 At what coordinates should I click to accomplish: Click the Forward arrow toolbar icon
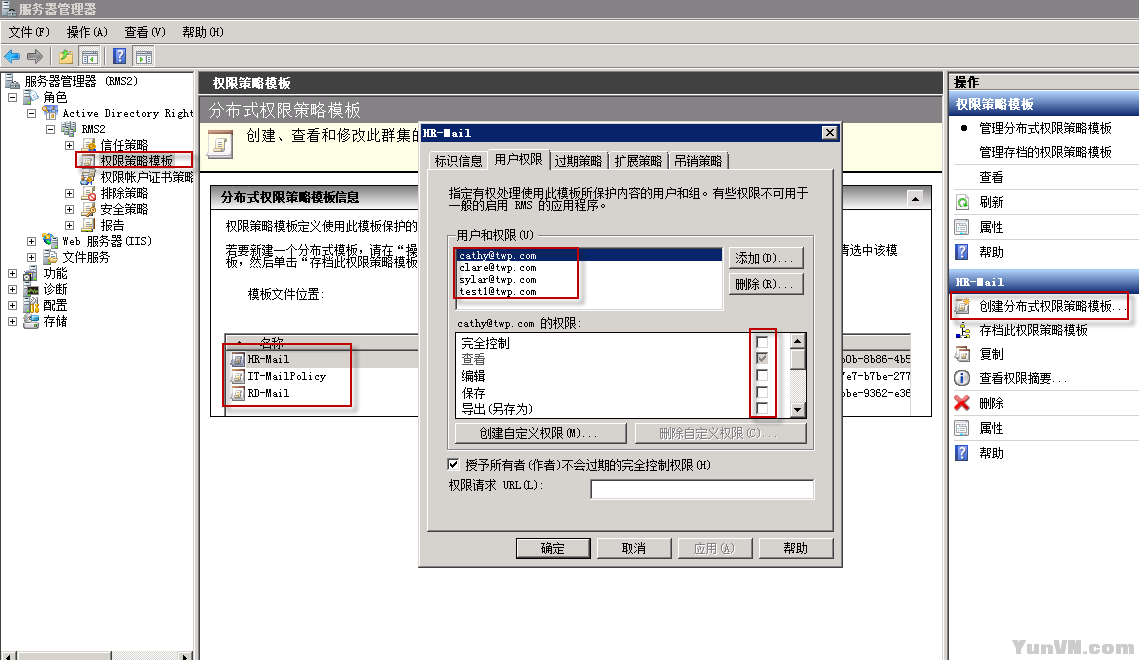(35, 56)
